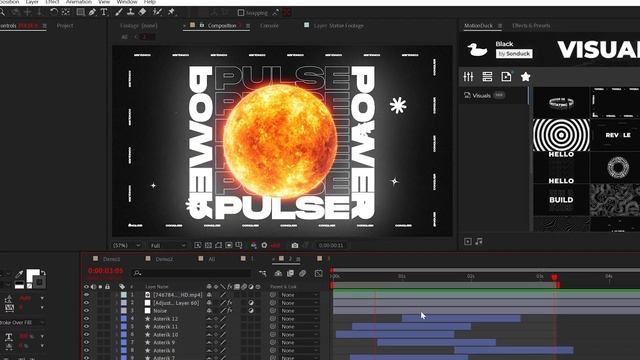Toggle motion blur enable icon in timeline
The image size is (640, 360).
[302, 273]
